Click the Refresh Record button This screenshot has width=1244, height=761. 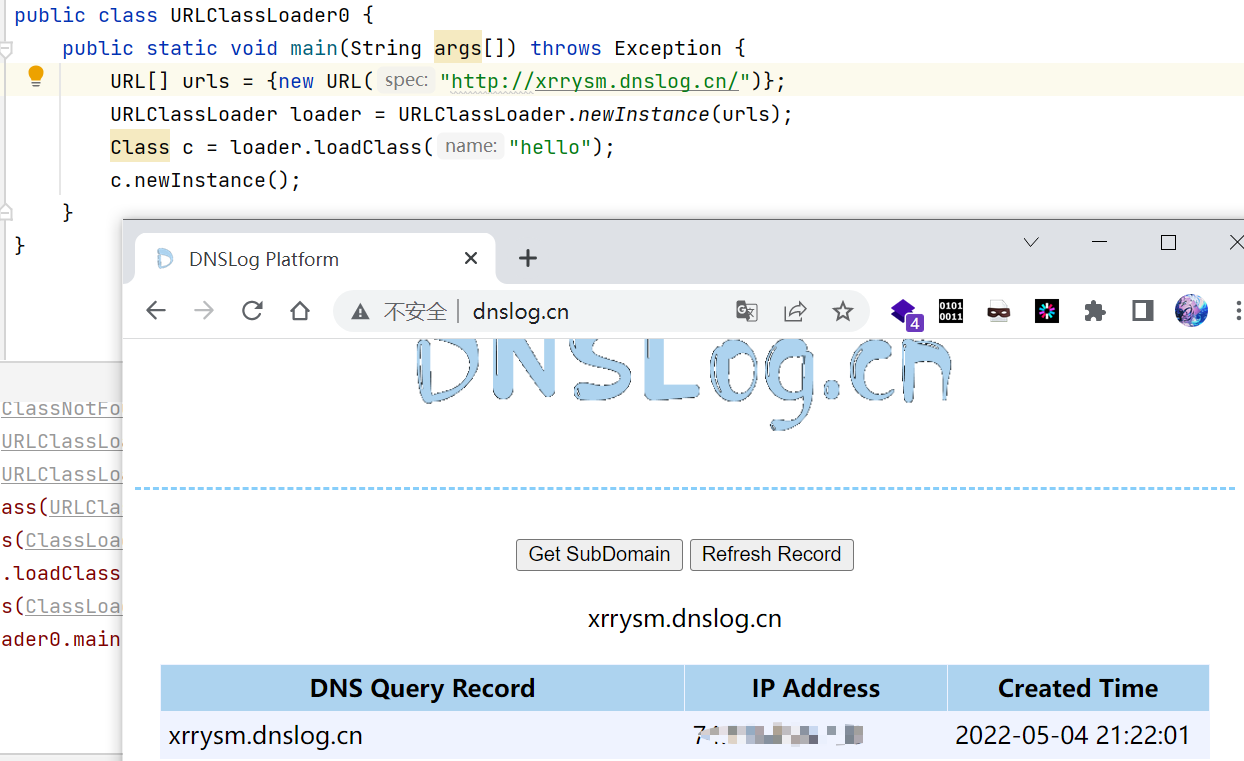tap(771, 554)
